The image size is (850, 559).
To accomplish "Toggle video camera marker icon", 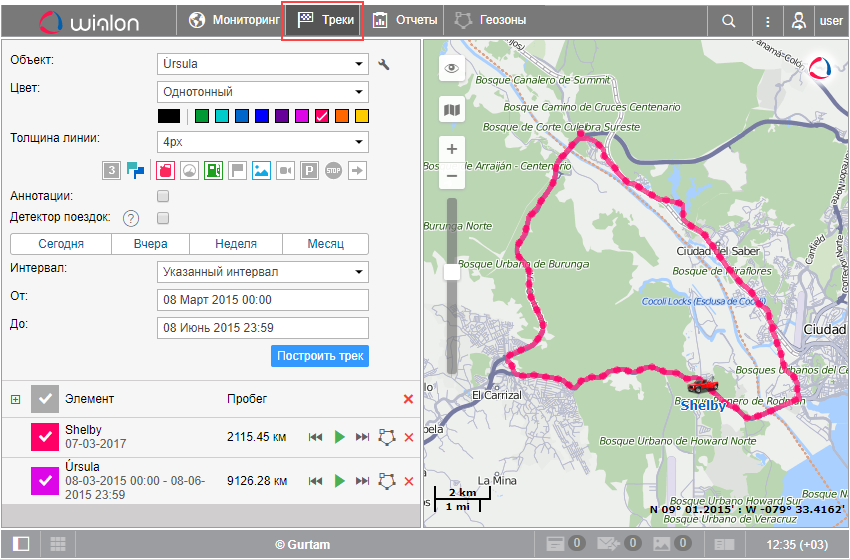I will (x=285, y=171).
